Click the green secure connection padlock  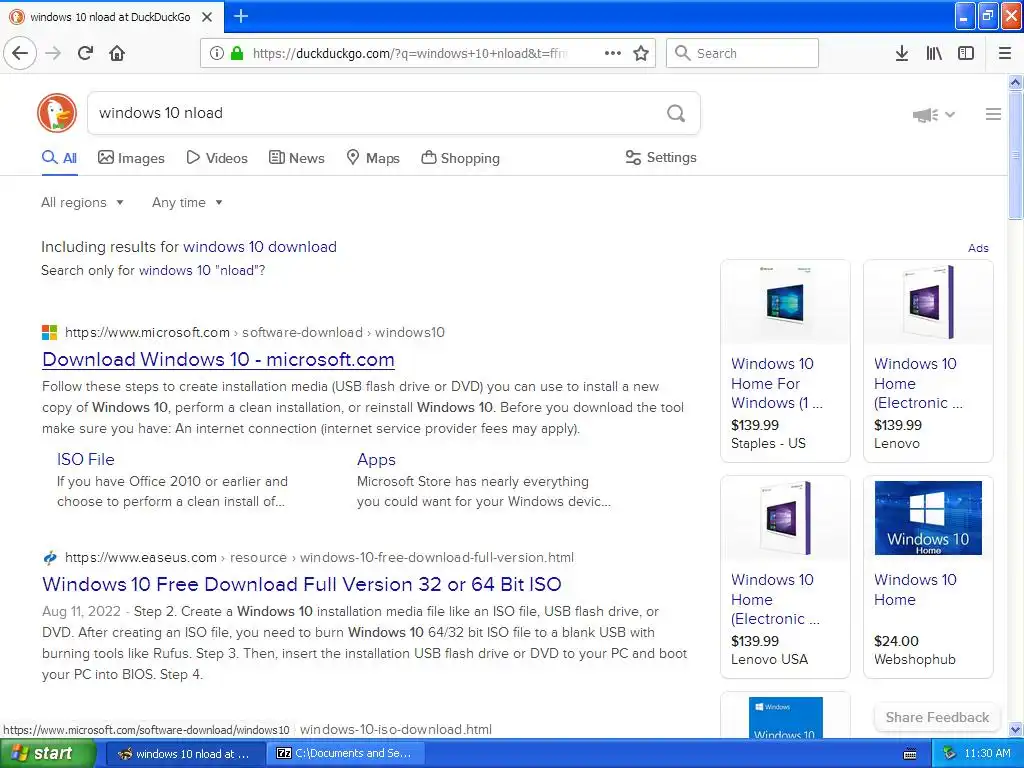pyautogui.click(x=237, y=53)
